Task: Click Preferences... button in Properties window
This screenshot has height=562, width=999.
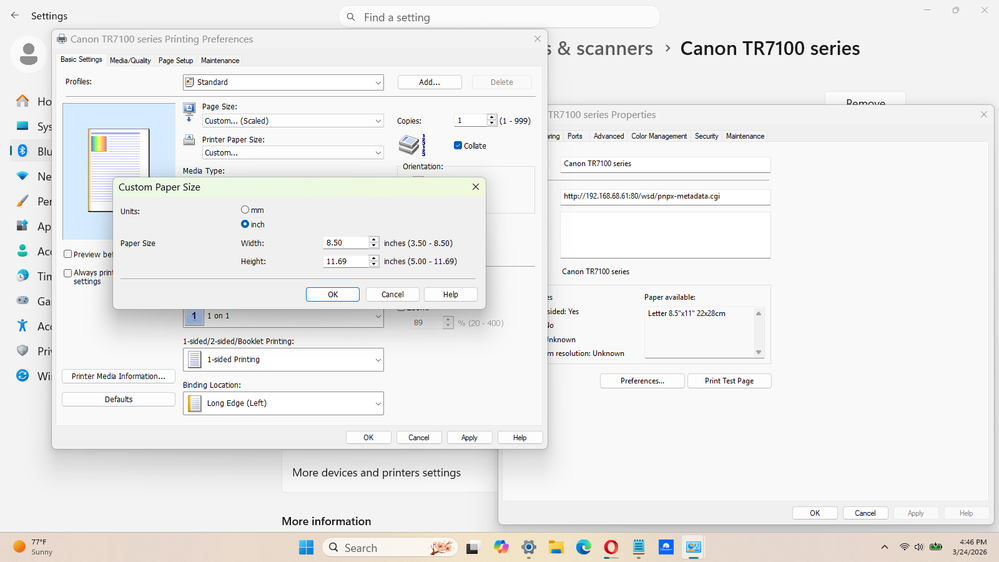Action: pos(642,381)
